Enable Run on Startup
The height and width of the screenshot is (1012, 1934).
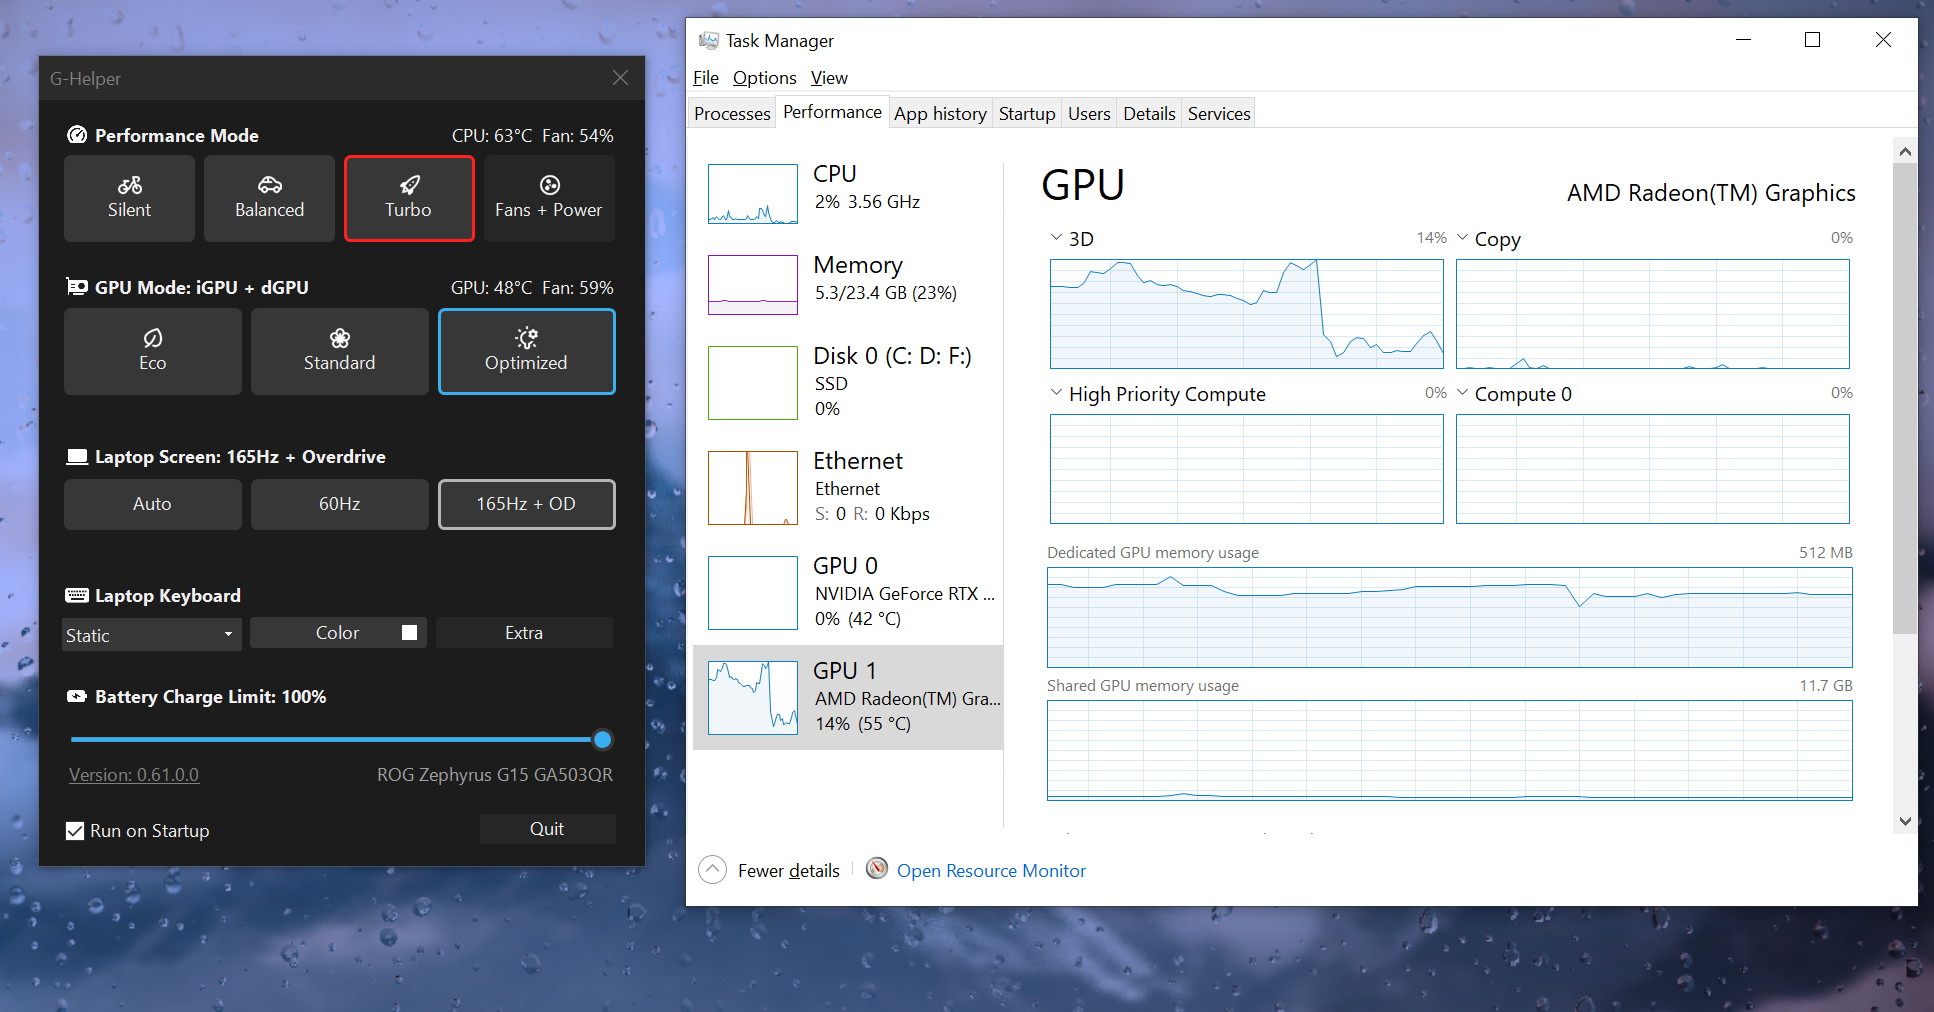click(75, 830)
